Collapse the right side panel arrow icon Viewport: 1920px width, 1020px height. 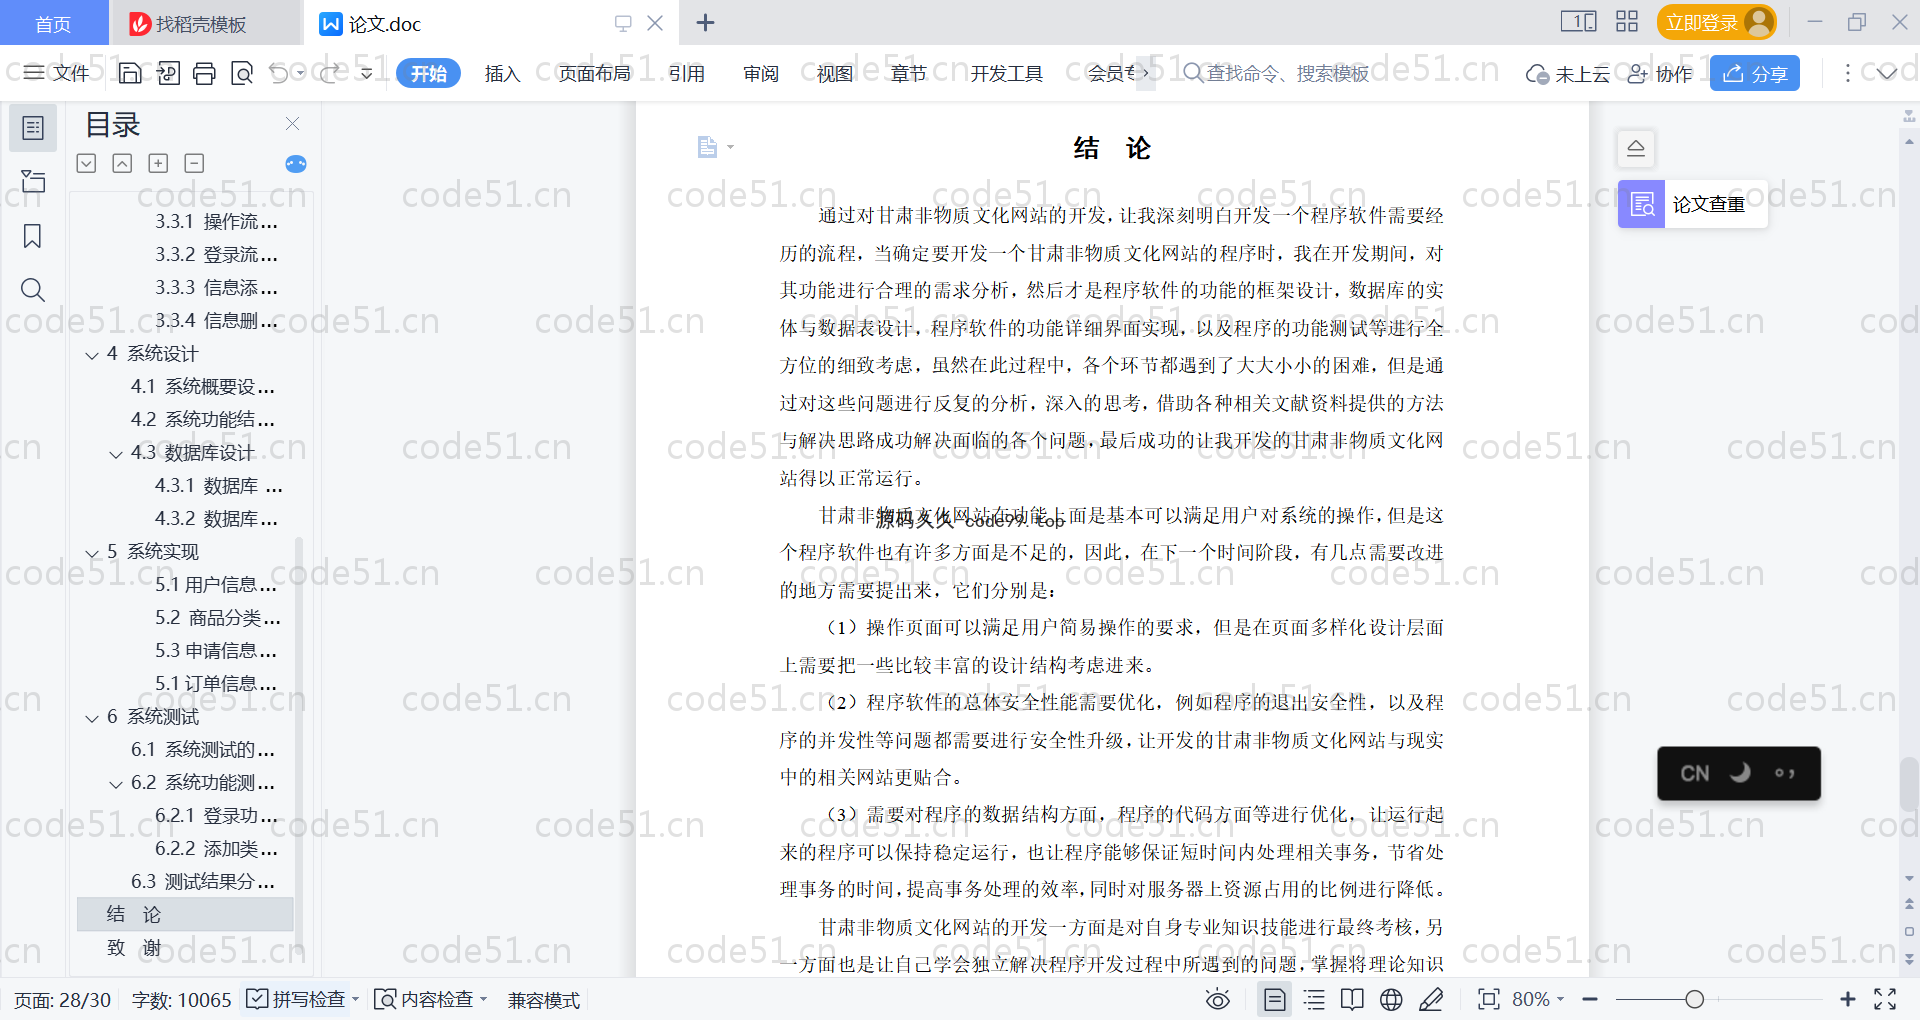1636,149
